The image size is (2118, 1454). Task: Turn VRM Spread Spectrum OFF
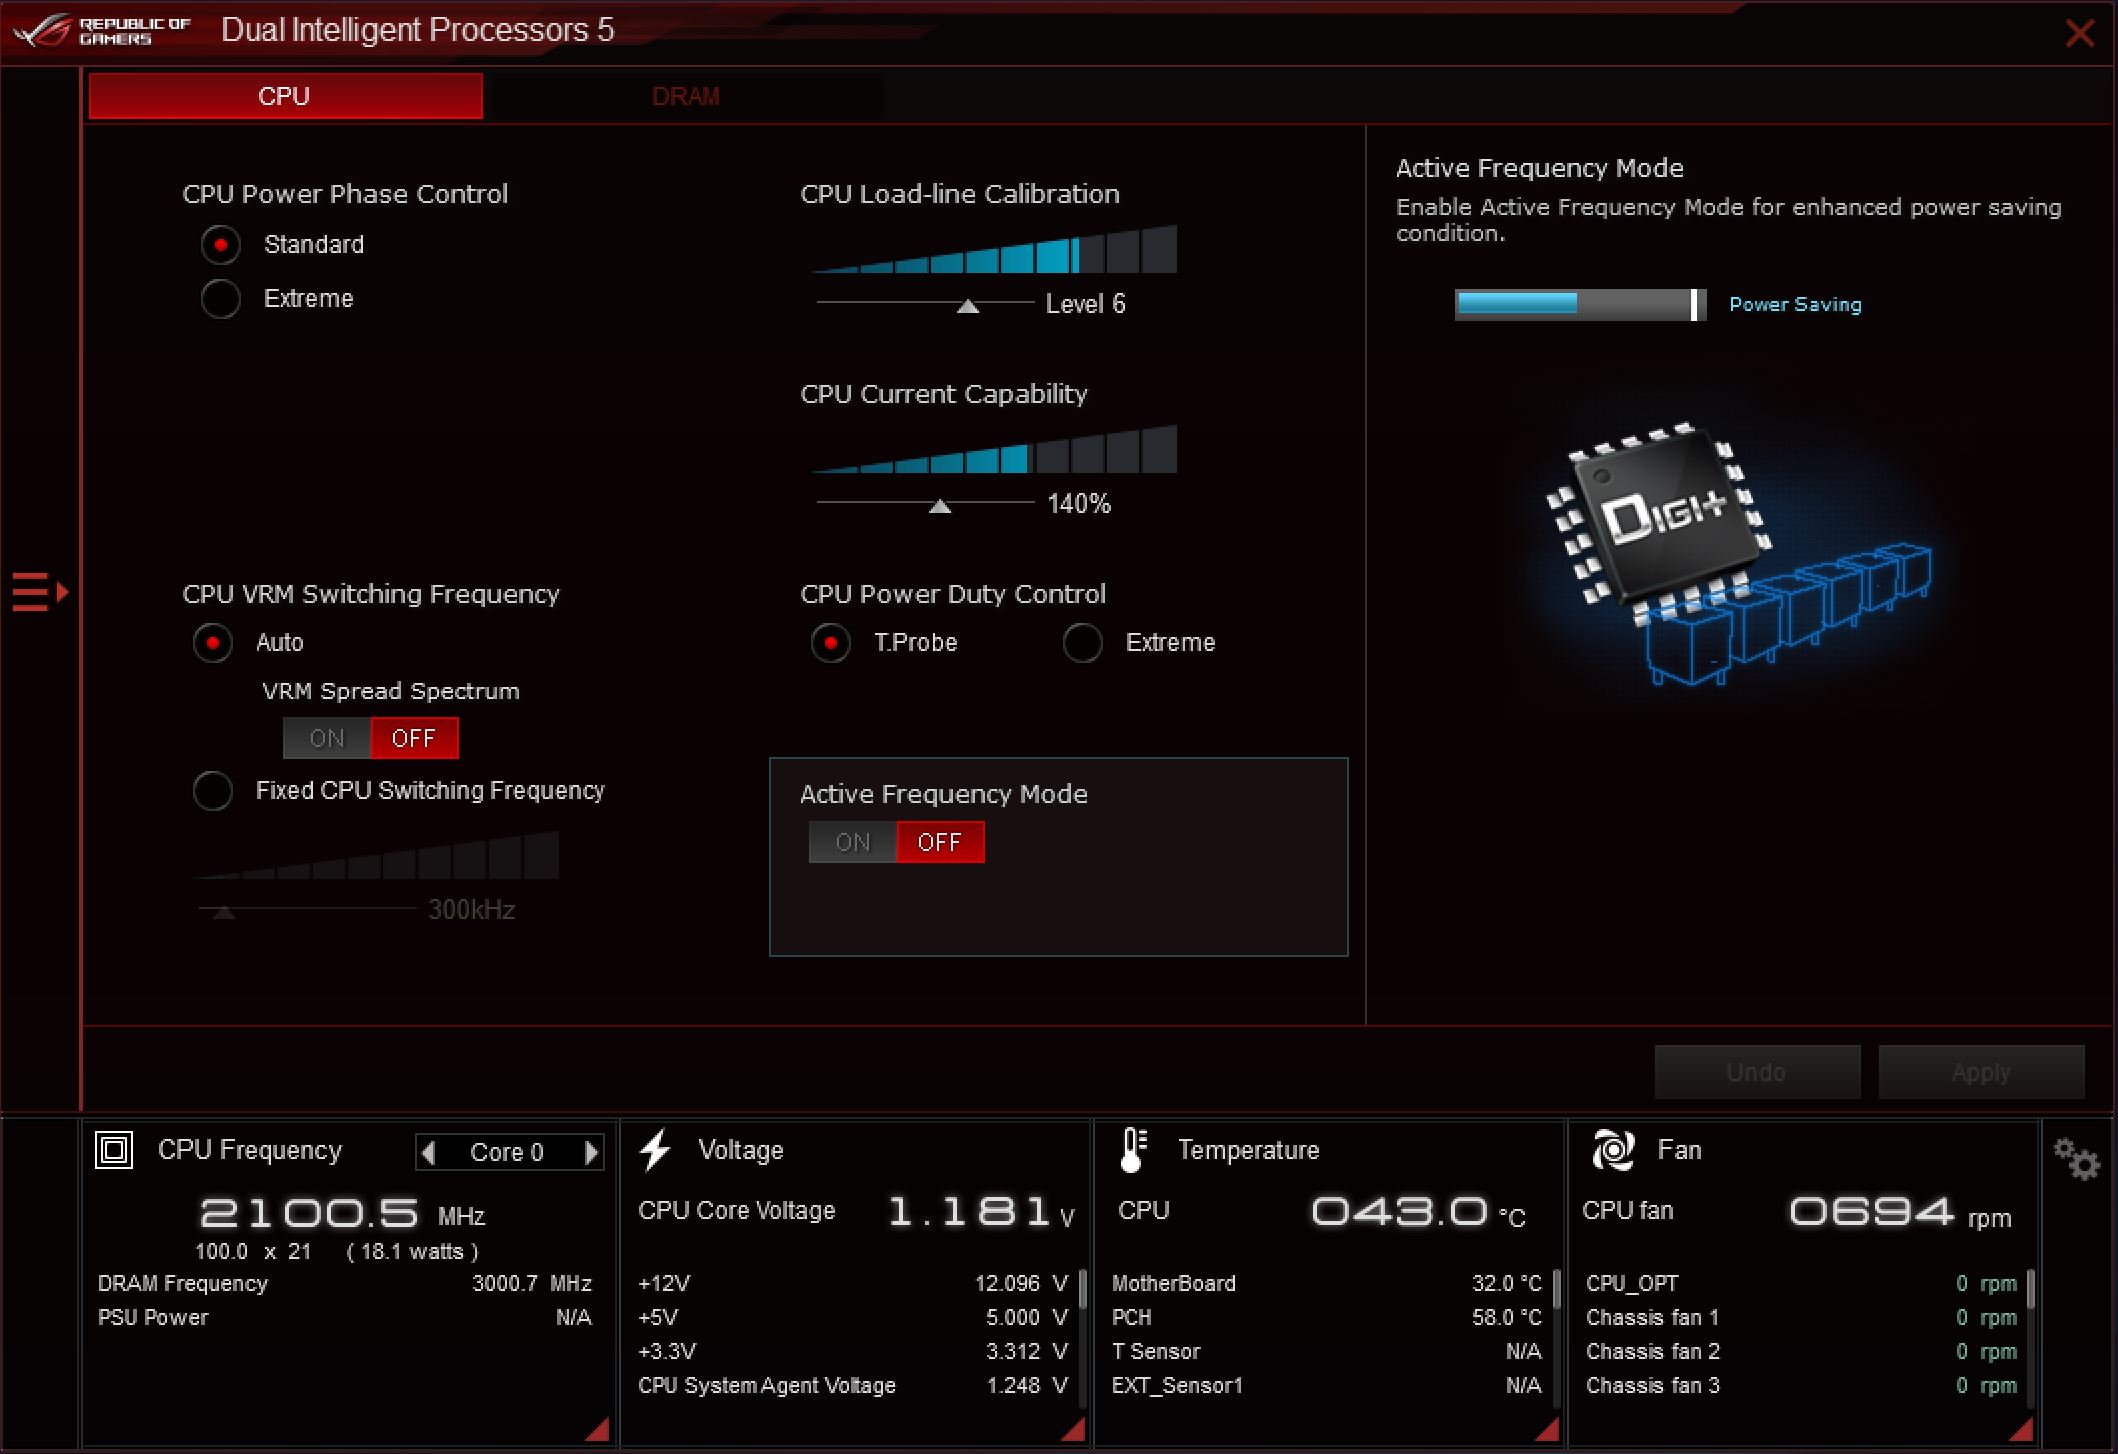(x=414, y=738)
